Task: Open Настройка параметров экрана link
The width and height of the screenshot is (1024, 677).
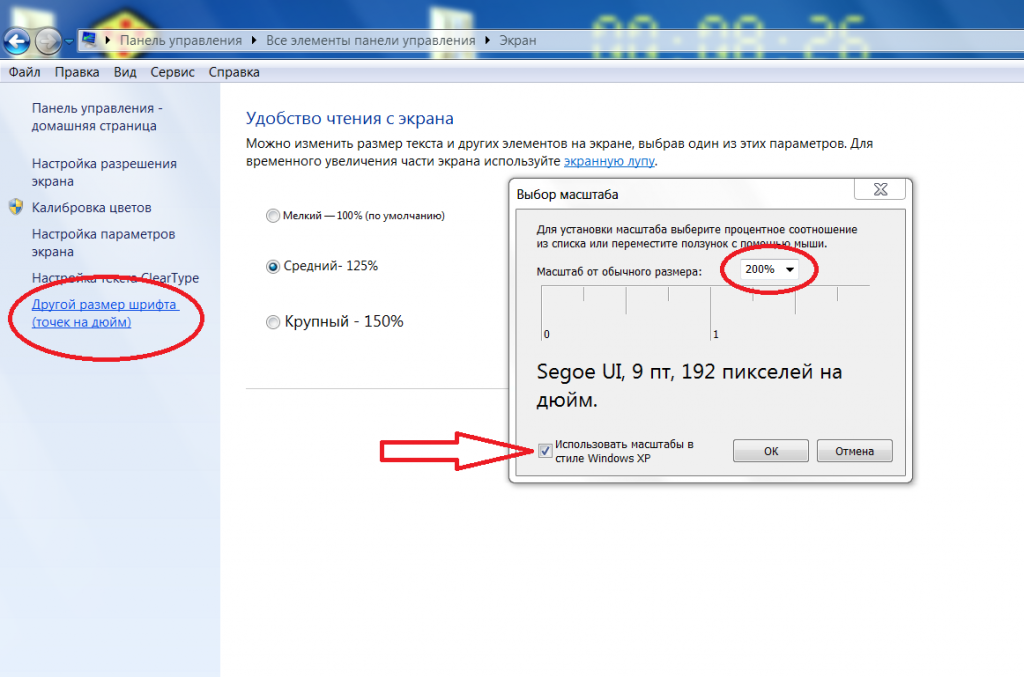Action: [x=103, y=243]
